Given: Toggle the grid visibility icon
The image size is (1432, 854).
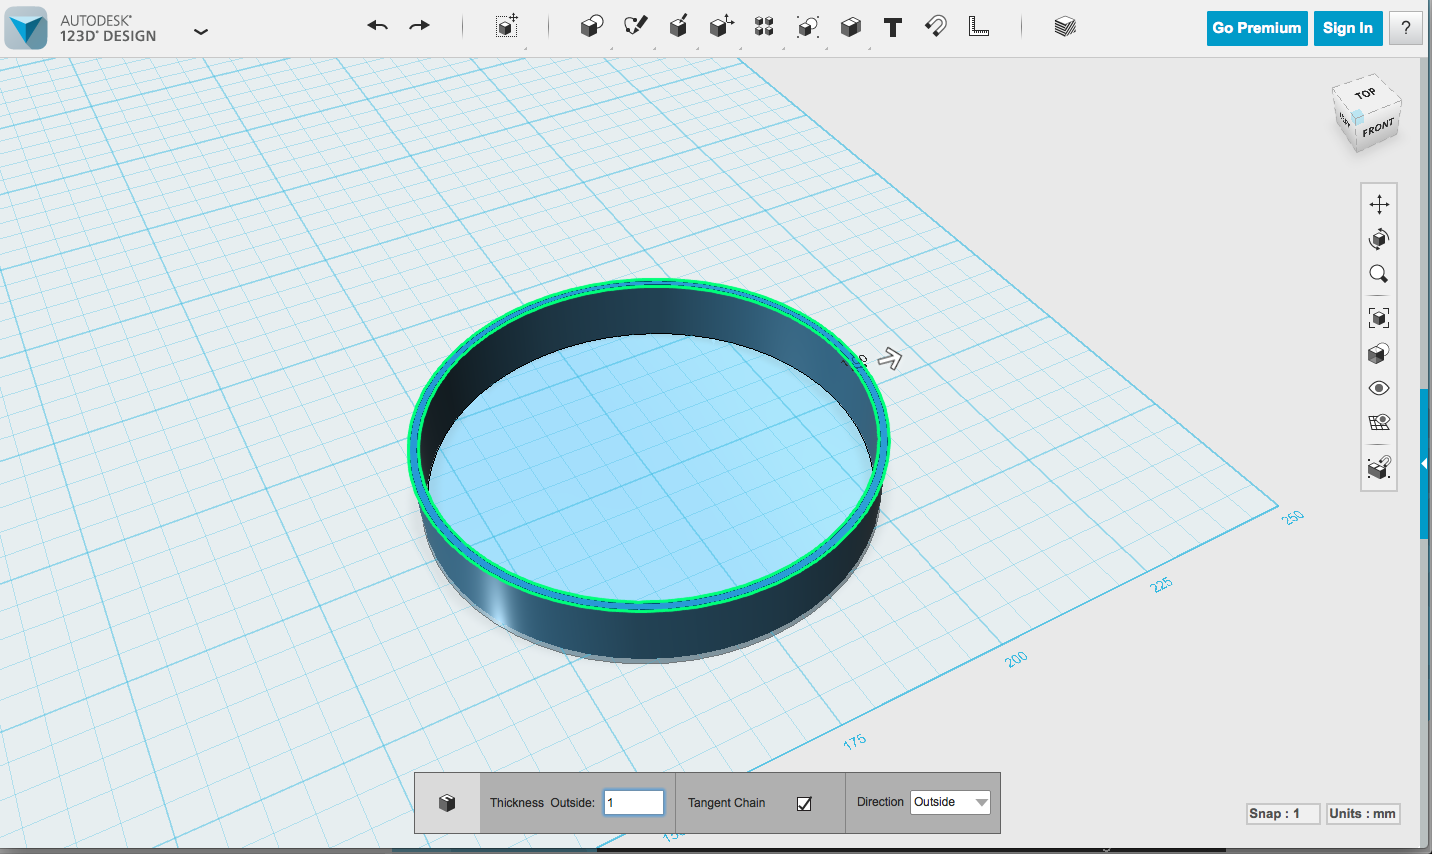Looking at the screenshot, I should coord(1379,422).
